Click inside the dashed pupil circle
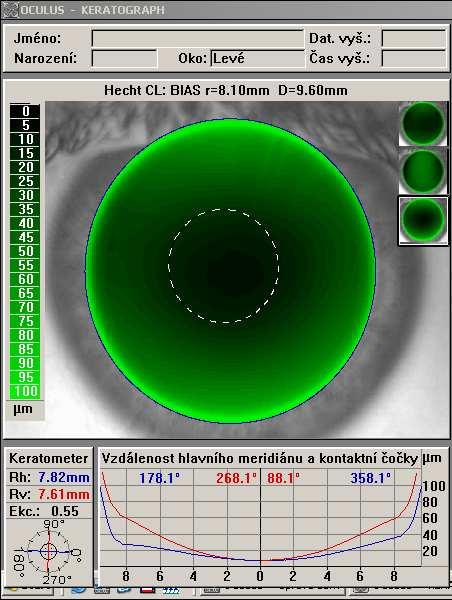This screenshot has width=452, height=600. [224, 266]
